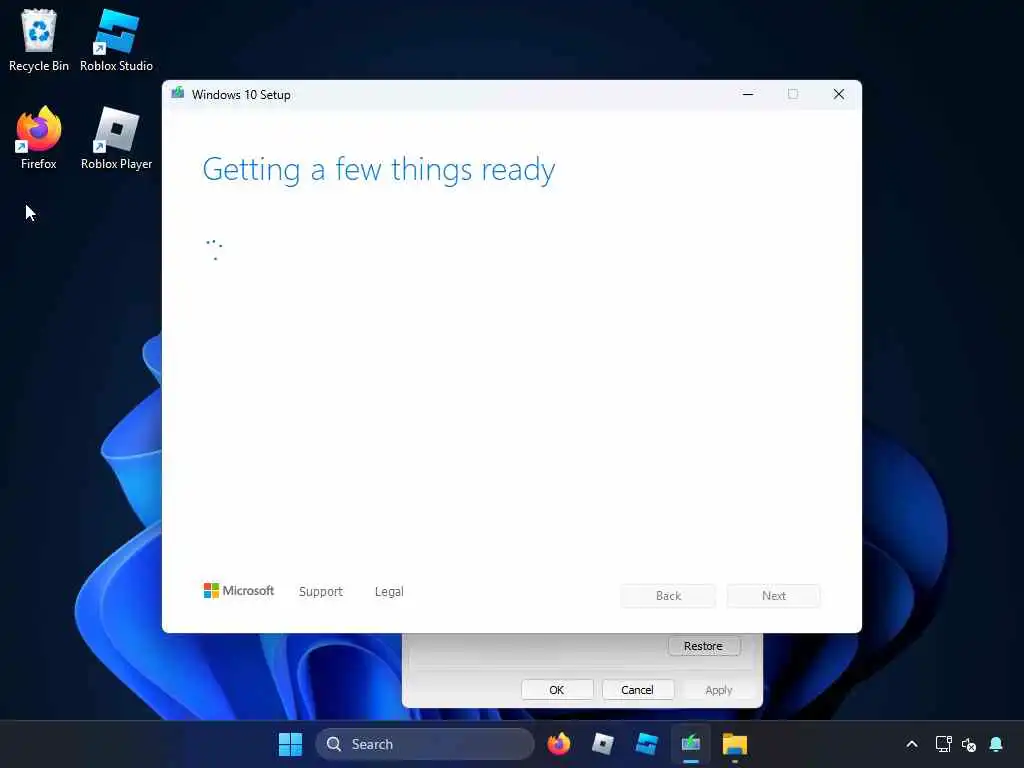Click the 'Getting a few things ready' heading
Image resolution: width=1024 pixels, height=768 pixels.
click(379, 170)
